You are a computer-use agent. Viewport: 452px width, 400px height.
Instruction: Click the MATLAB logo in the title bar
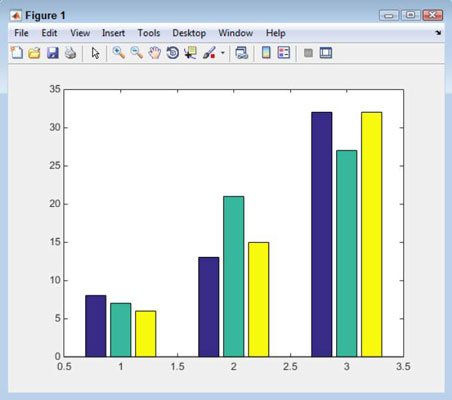(x=16, y=15)
